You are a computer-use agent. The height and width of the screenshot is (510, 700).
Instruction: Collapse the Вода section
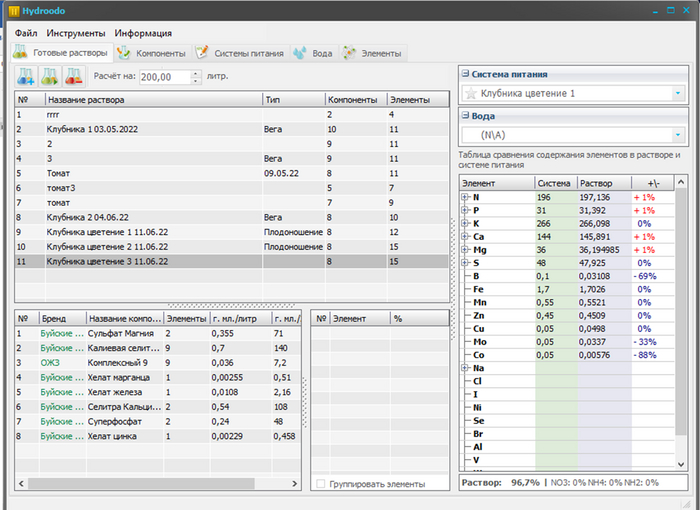463,115
